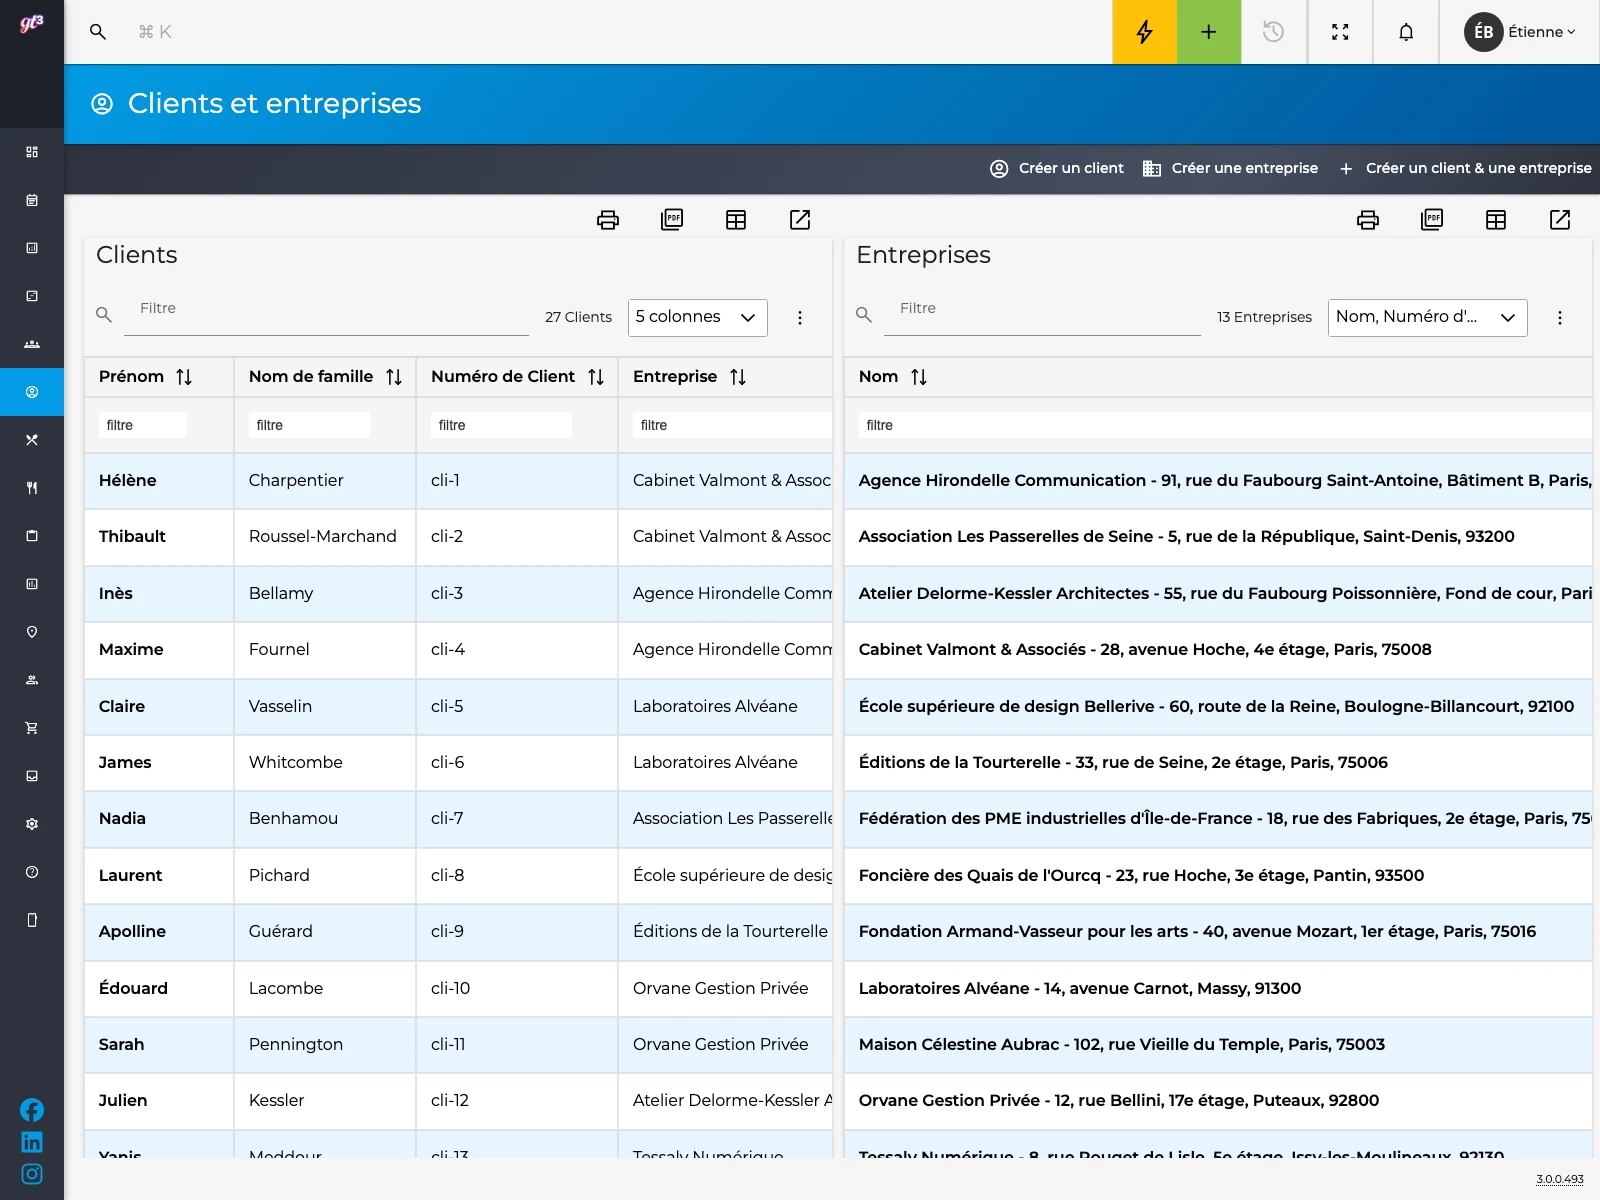Viewport: 1600px width, 1200px height.
Task: Click 'Créer un client'
Action: click(x=1057, y=168)
